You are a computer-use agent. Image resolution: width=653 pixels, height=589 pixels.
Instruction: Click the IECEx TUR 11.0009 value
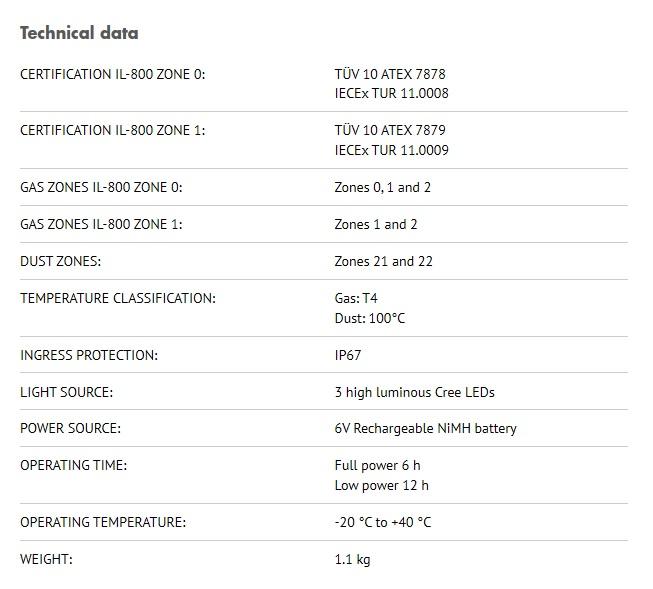click(x=391, y=151)
